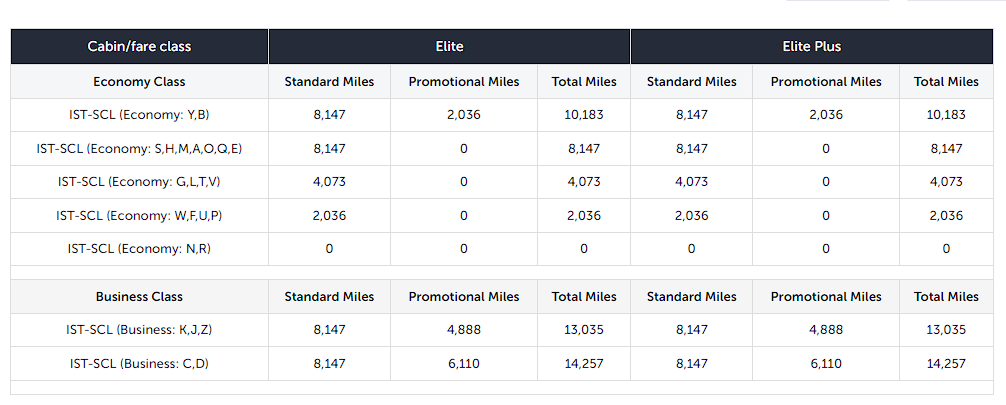Select the IST-SCL (Economy: G,L,T,V) row label
1006x405 pixels.
[139, 182]
